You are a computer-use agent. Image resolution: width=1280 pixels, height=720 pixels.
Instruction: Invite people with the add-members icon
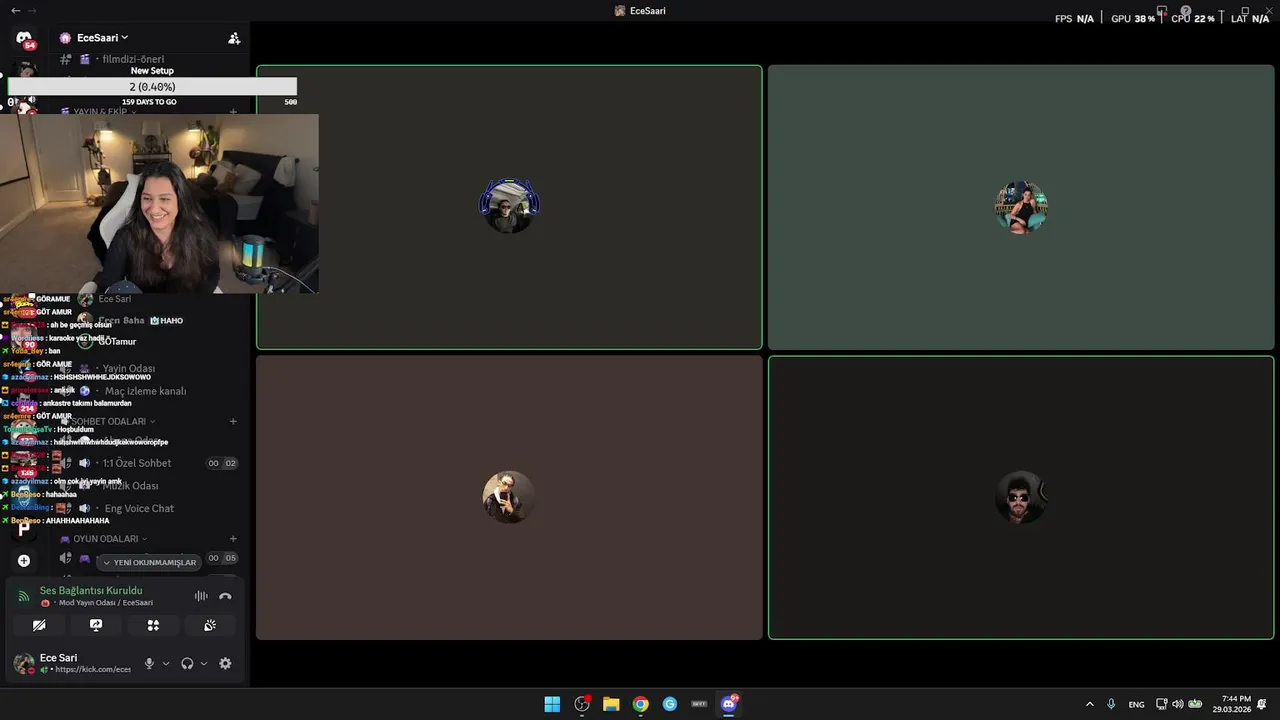pos(234,38)
